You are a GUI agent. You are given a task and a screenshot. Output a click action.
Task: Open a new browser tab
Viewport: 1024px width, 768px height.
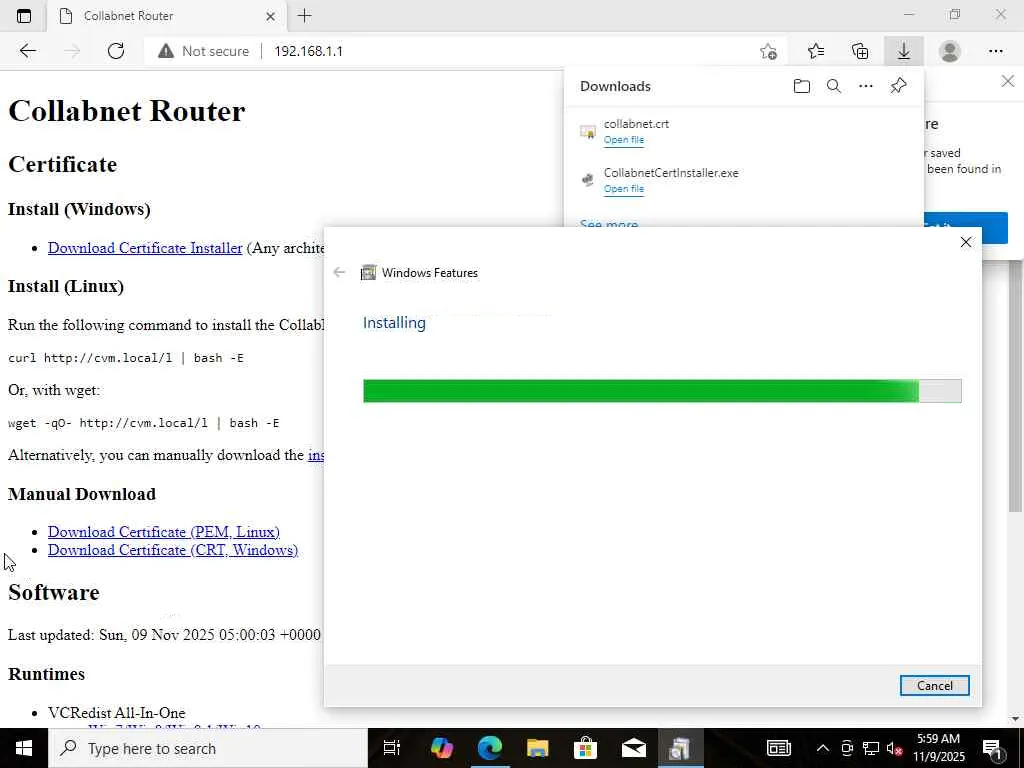coord(304,16)
